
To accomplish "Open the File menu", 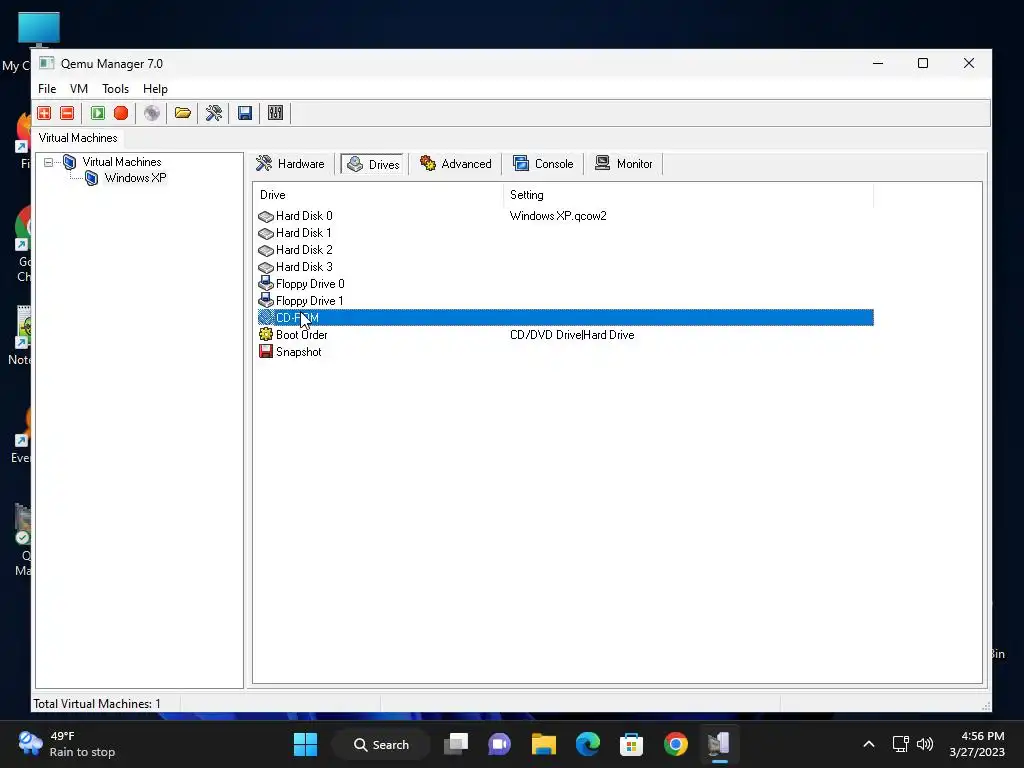I will coord(47,89).
